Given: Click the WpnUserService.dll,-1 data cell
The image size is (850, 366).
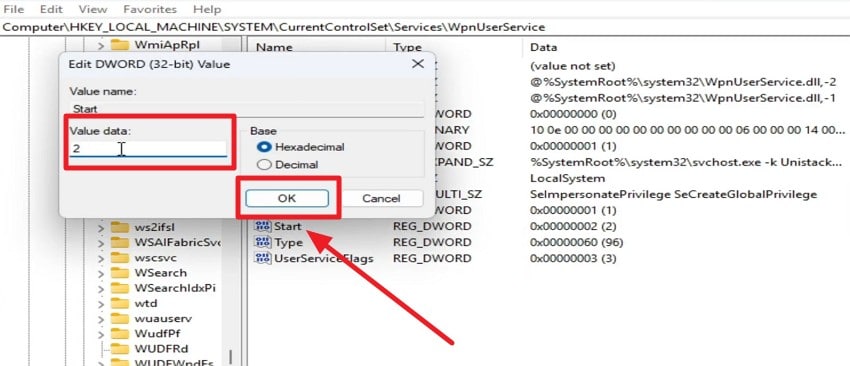Looking at the screenshot, I should click(x=682, y=98).
